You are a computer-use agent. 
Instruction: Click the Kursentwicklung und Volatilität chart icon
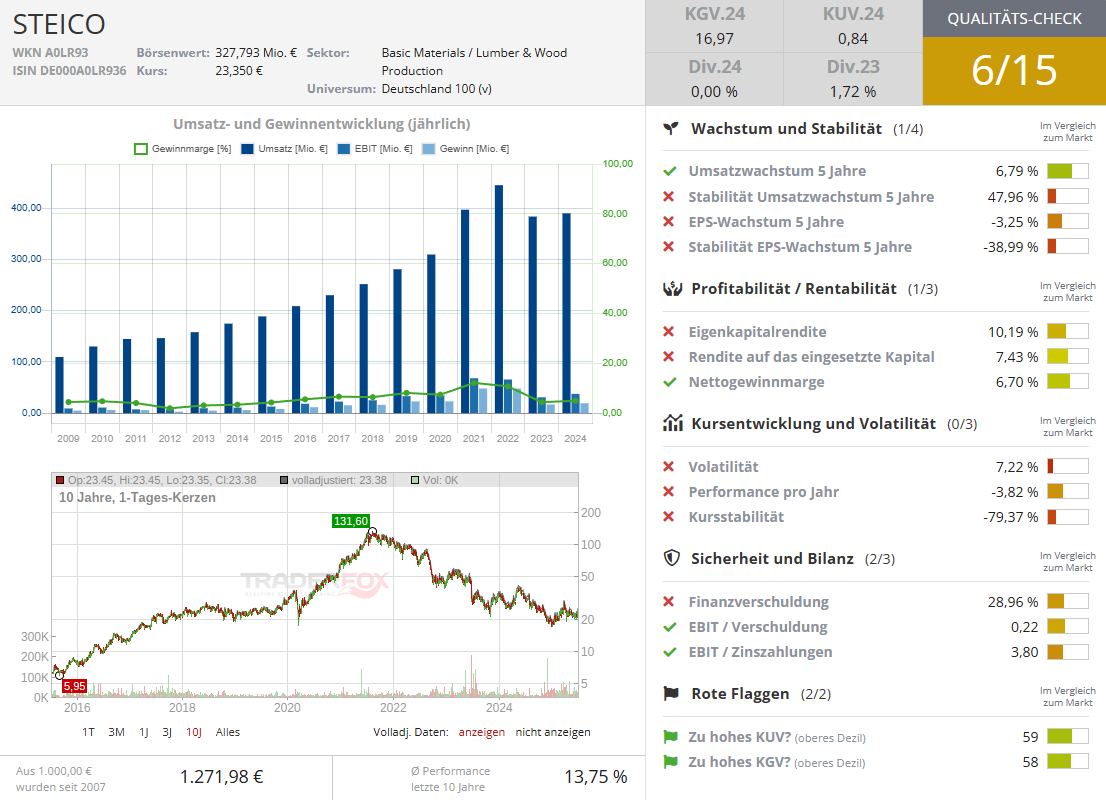pos(673,423)
